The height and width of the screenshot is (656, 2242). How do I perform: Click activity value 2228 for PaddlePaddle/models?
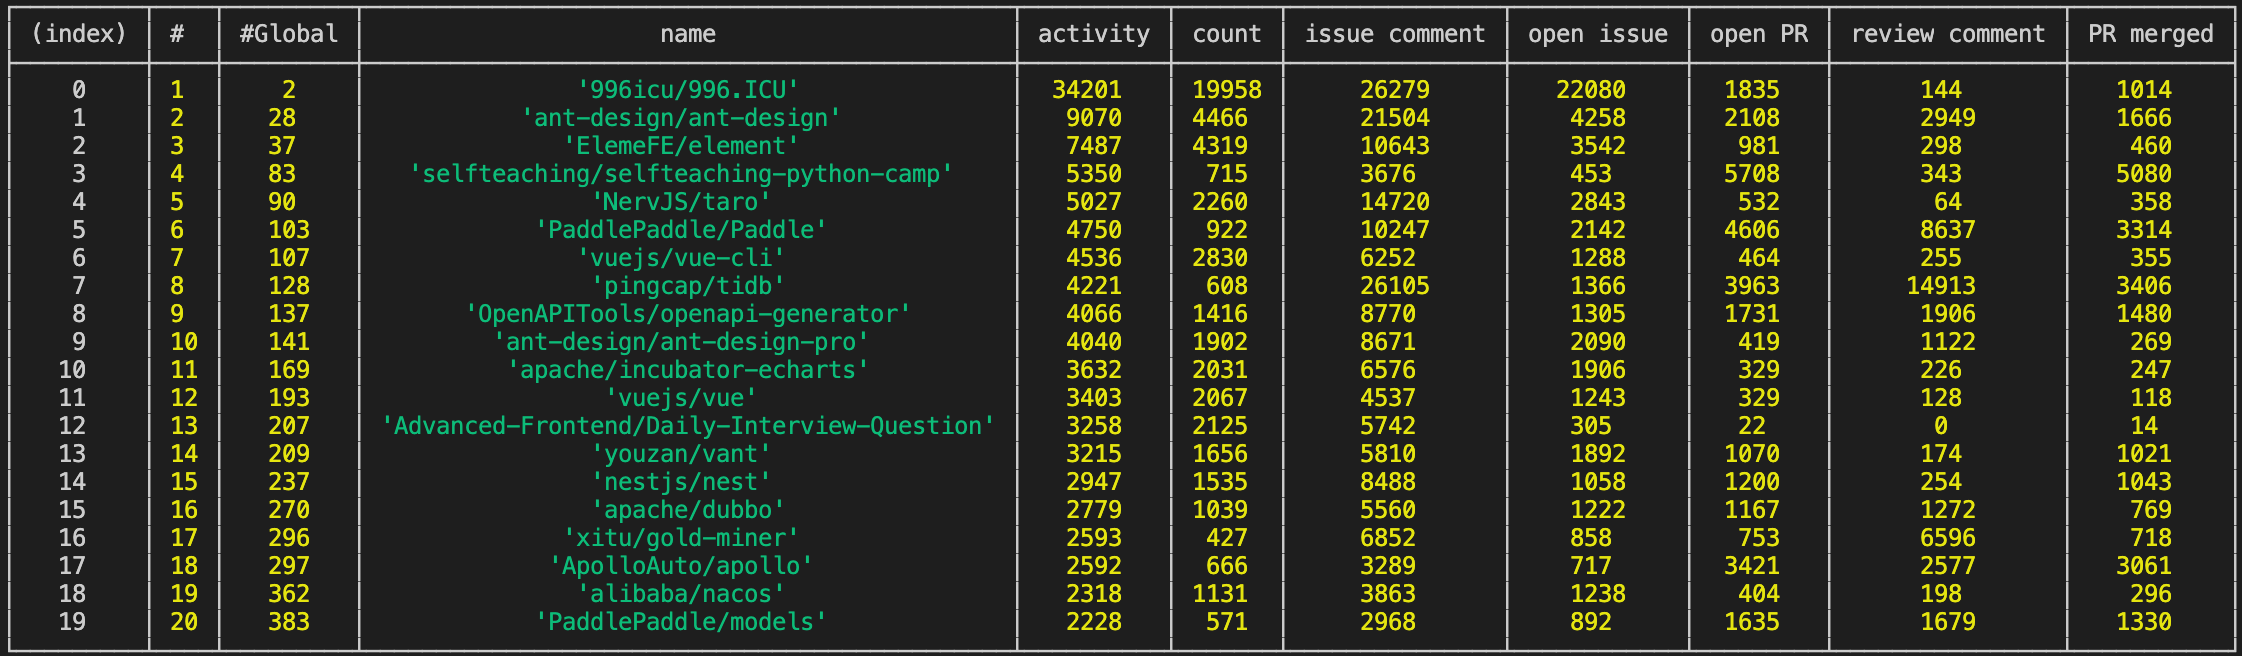pos(1093,622)
